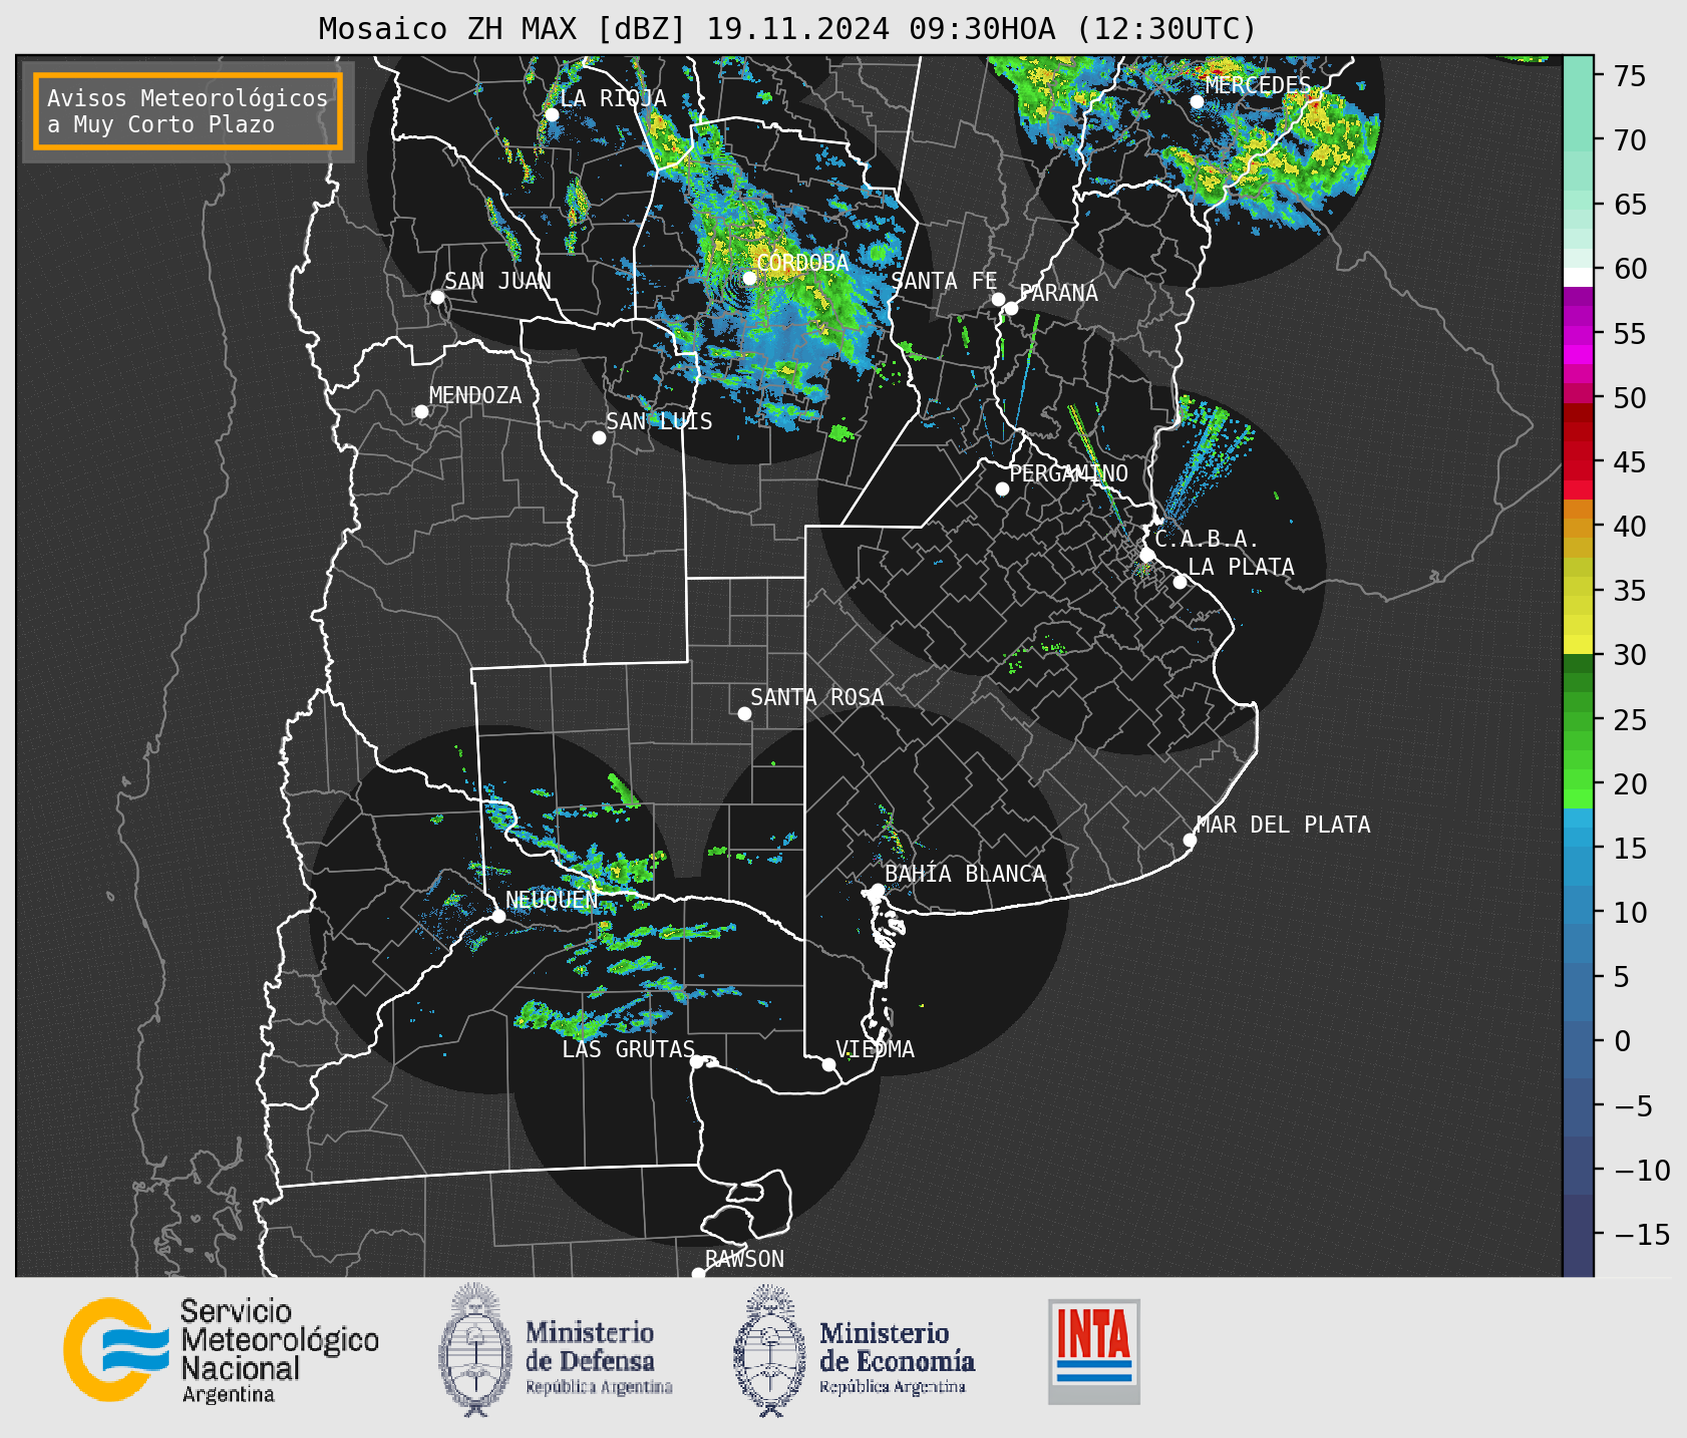The width and height of the screenshot is (1687, 1438).
Task: Click the SAN LUIS city label
Action: [659, 421]
